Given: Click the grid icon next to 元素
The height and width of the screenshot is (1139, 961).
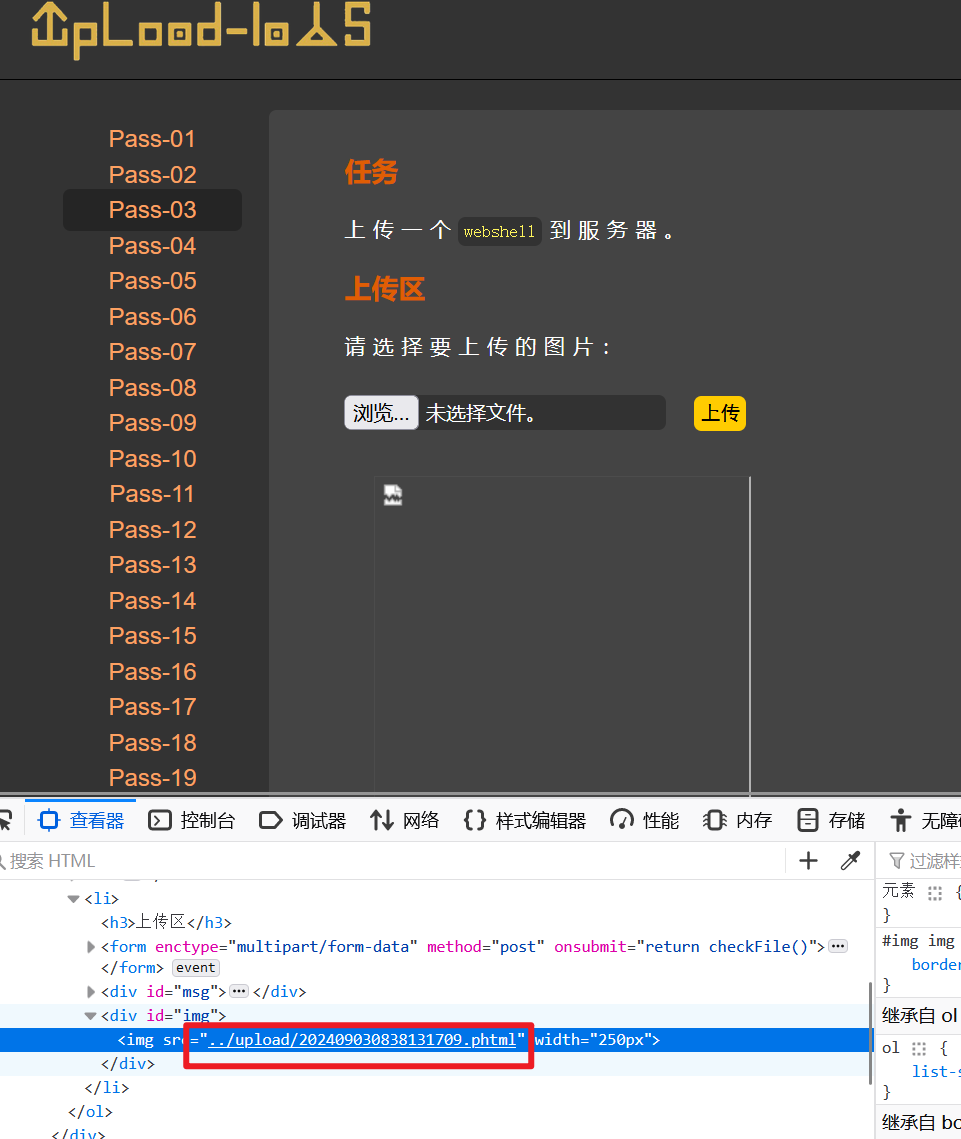Looking at the screenshot, I should click(x=935, y=893).
